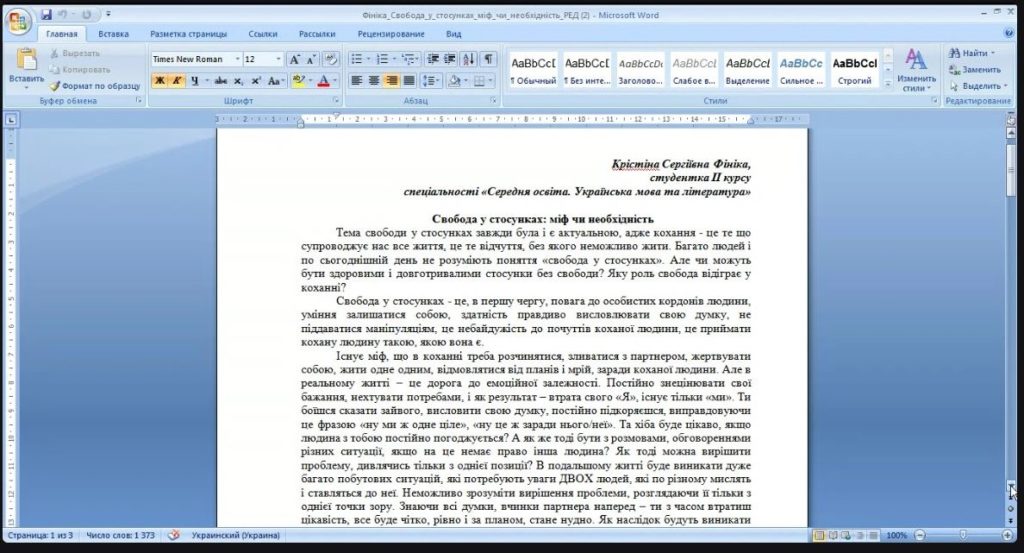Toggle subscript x₂ formatting

coord(238,80)
